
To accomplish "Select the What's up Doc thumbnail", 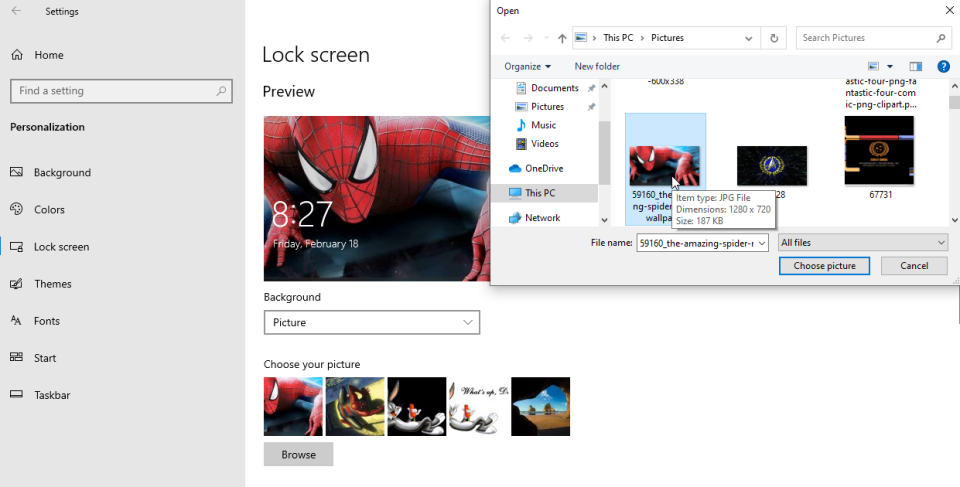I will (x=479, y=406).
